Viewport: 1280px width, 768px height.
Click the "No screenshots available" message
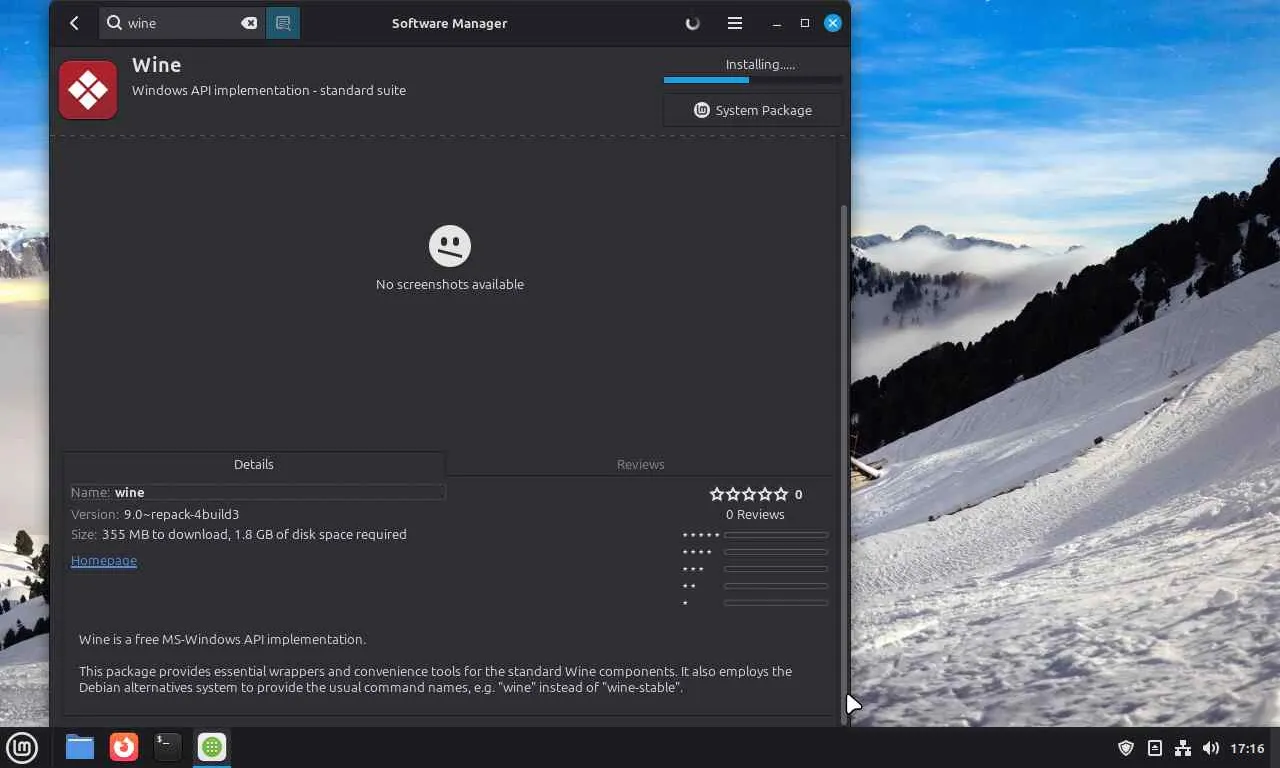coord(450,284)
